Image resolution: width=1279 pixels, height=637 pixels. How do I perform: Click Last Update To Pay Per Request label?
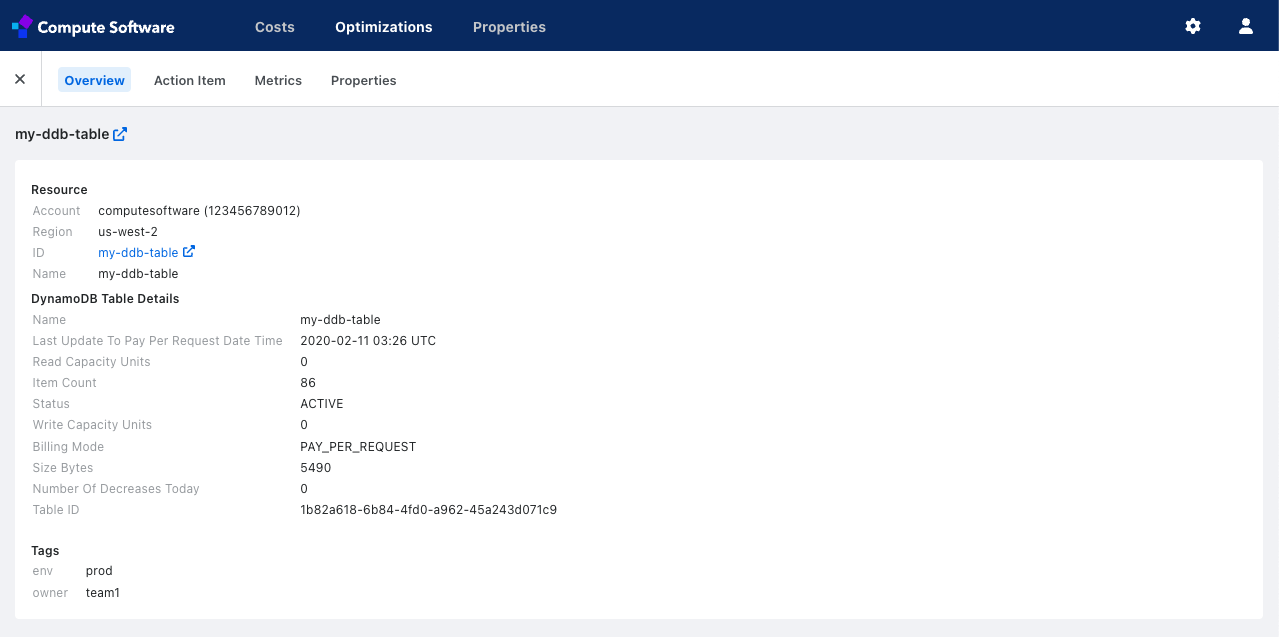pos(158,341)
